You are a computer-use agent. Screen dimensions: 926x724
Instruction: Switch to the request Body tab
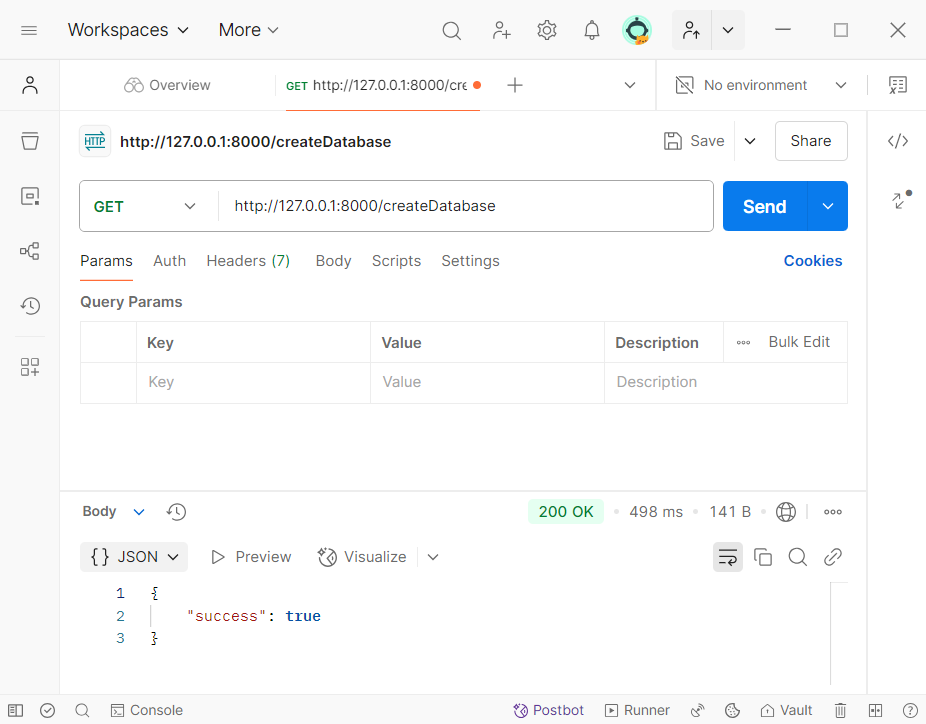[333, 261]
